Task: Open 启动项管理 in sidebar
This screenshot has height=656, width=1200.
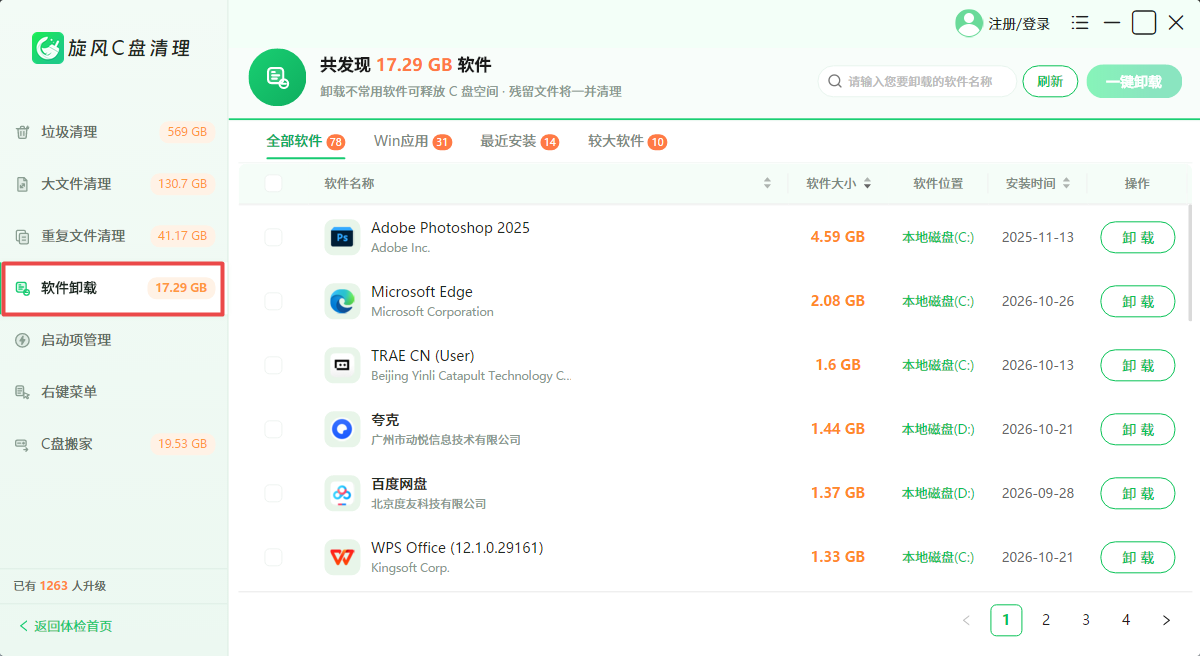Action: [x=114, y=340]
